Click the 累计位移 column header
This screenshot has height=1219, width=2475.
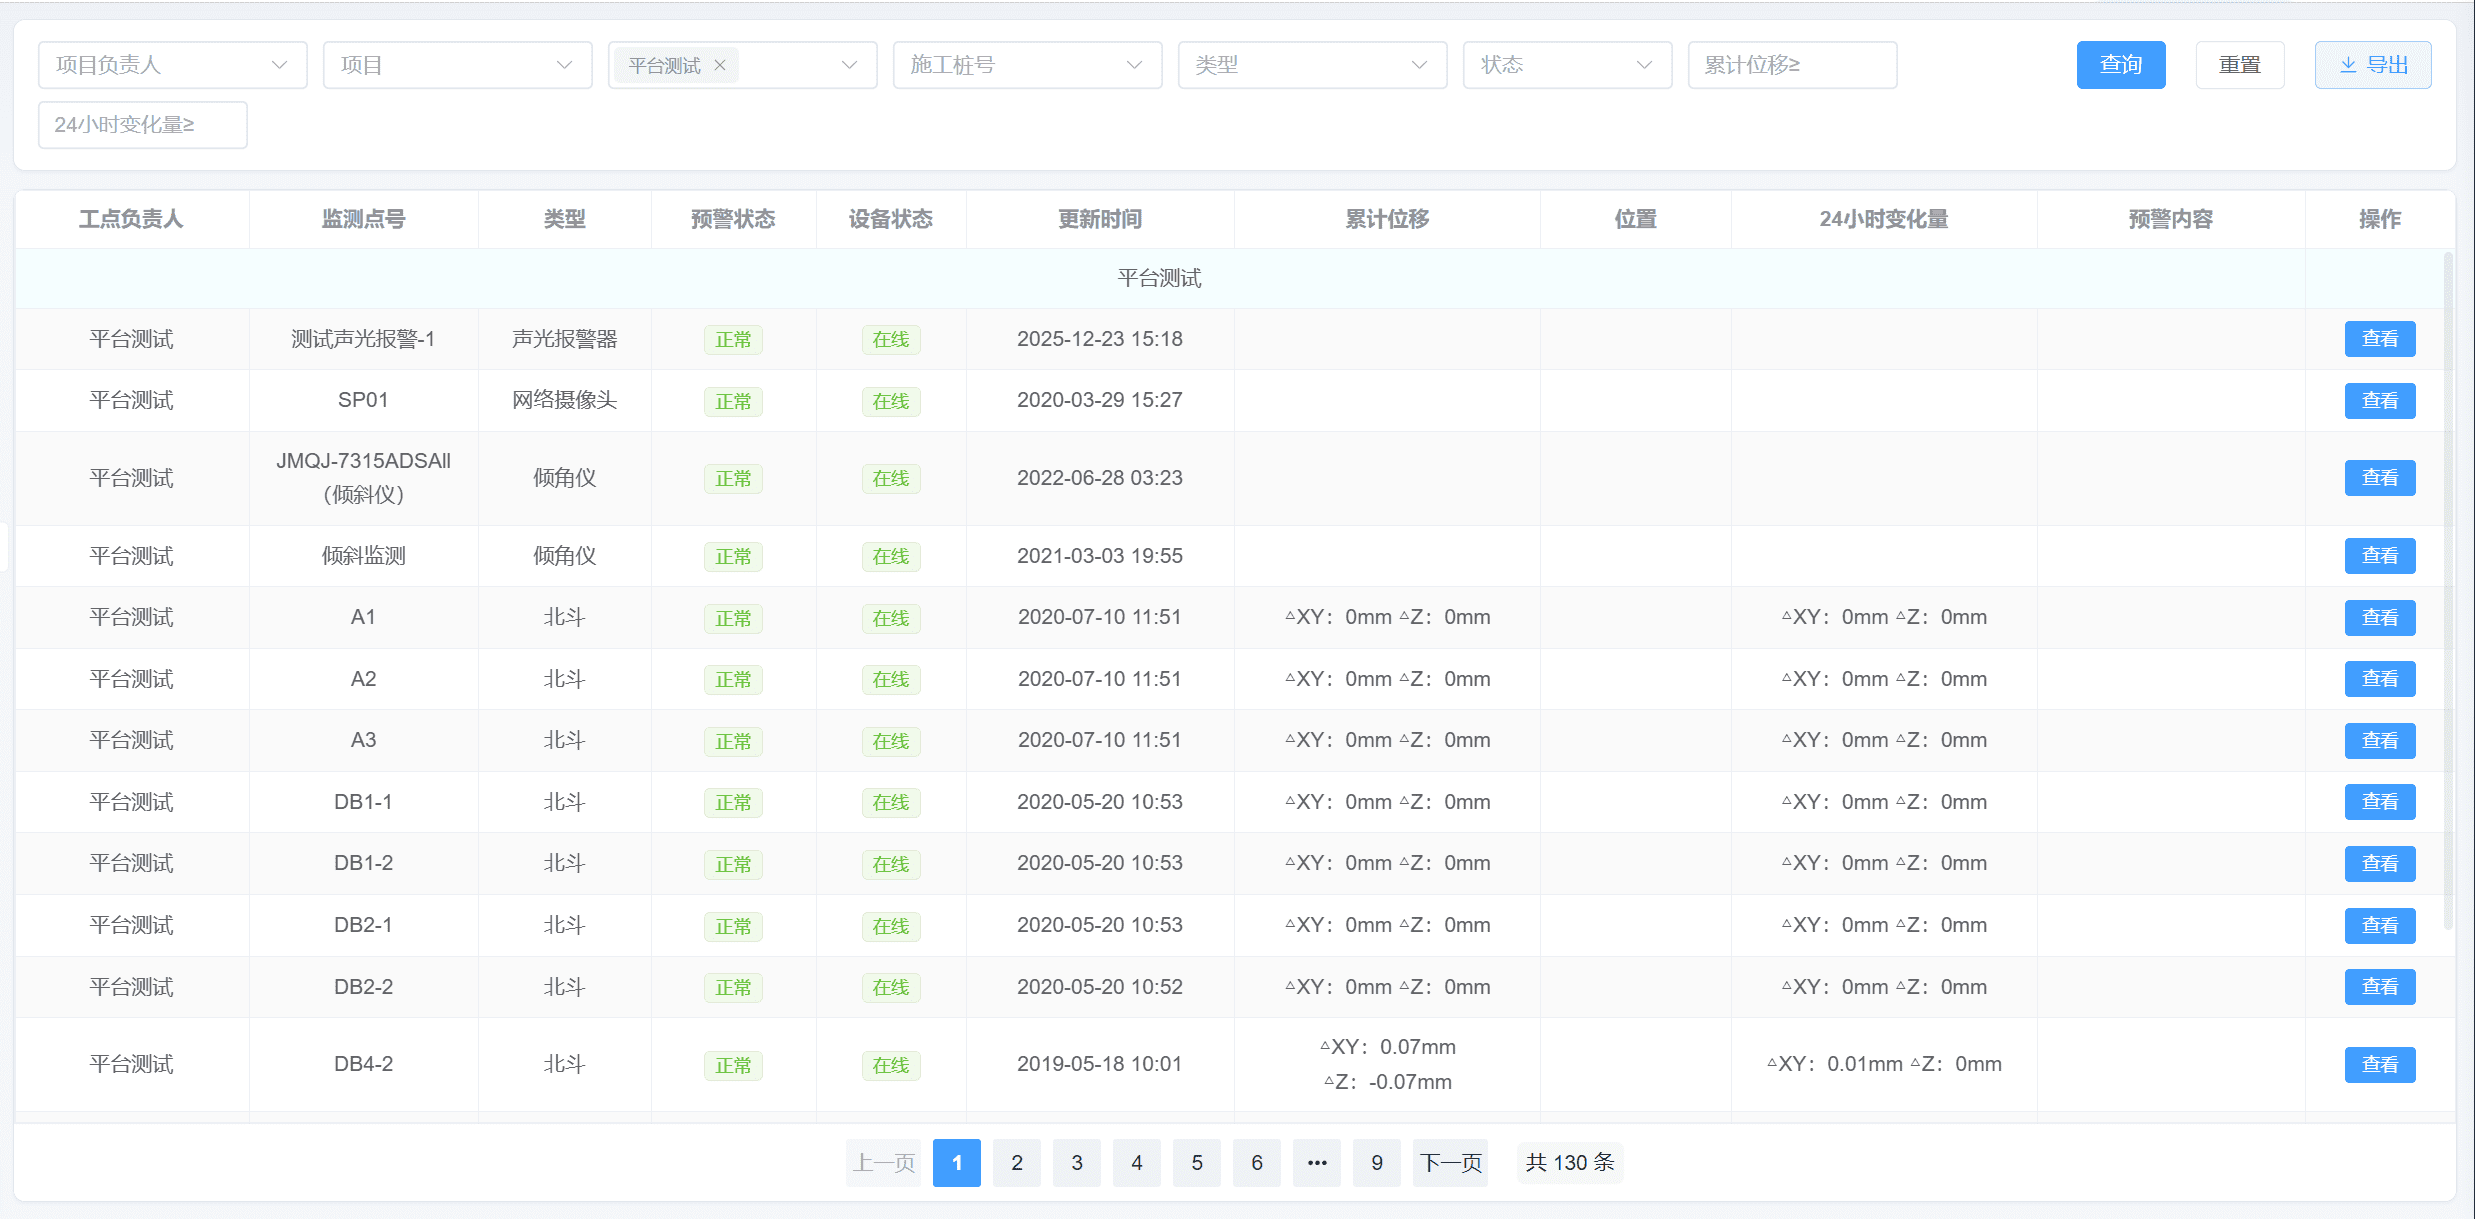click(x=1387, y=219)
